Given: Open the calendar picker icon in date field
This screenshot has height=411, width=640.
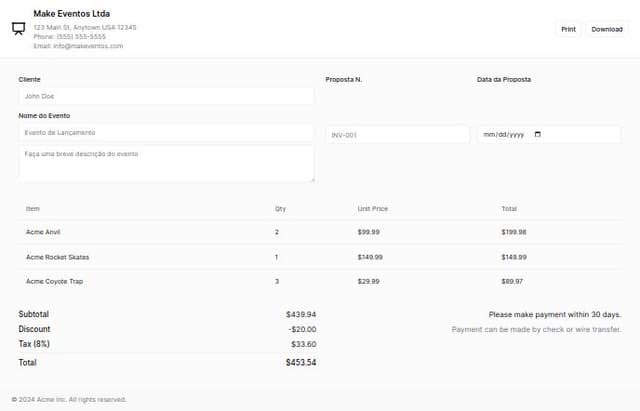Looking at the screenshot, I should [538, 134].
